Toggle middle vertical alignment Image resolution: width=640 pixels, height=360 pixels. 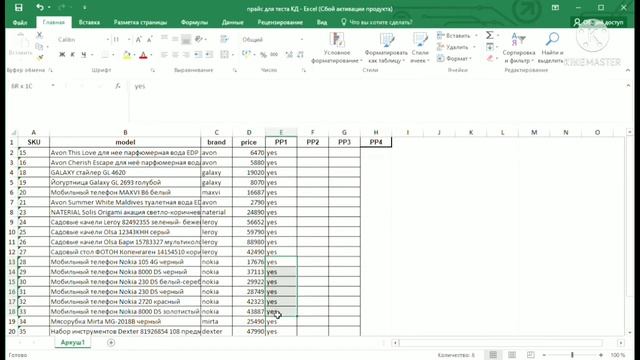tap(175, 39)
